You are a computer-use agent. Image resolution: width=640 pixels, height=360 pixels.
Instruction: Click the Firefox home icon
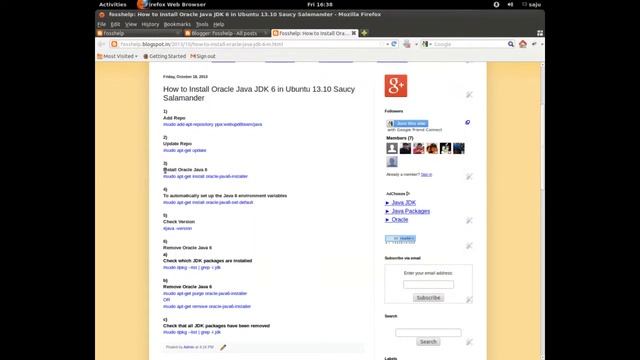tap(523, 44)
